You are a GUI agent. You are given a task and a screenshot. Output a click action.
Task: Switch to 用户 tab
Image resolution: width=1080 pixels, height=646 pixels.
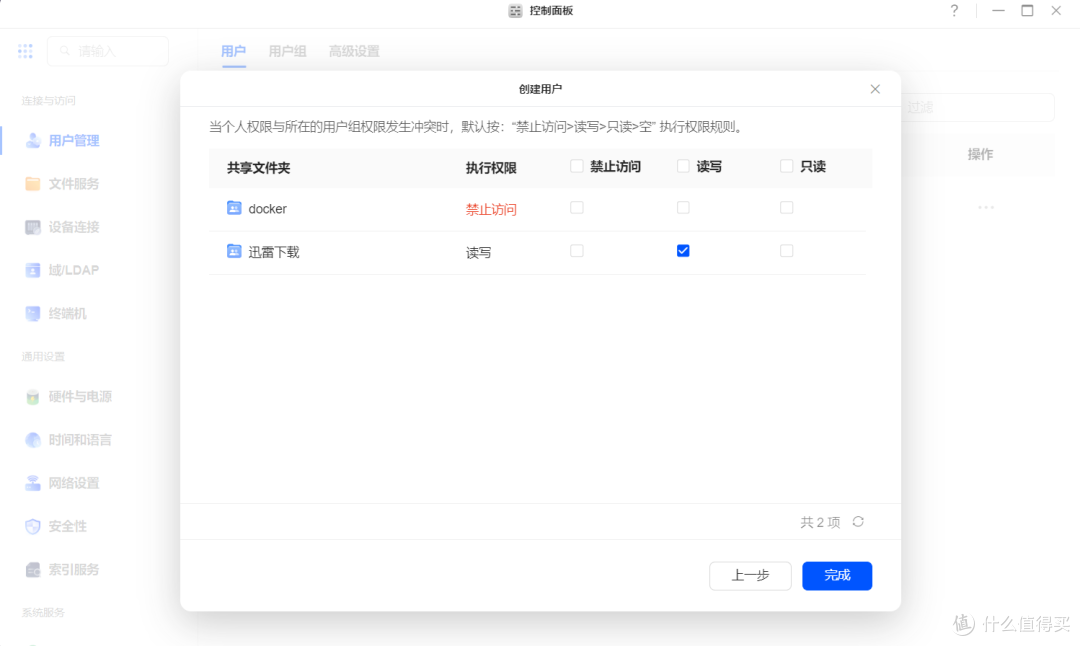click(233, 51)
